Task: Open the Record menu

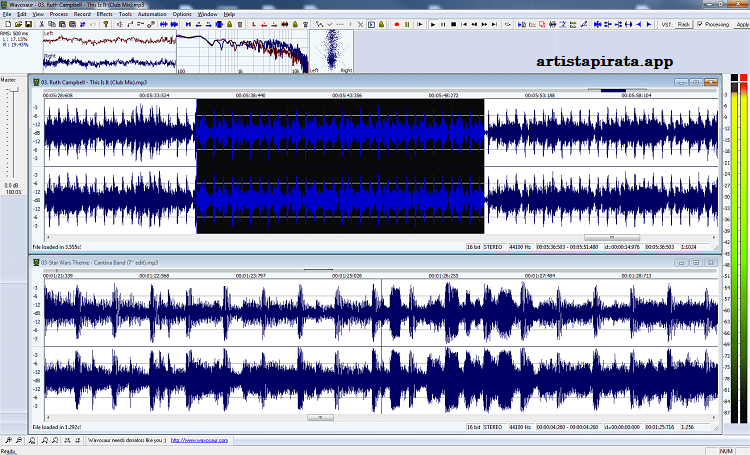Action: [82, 14]
